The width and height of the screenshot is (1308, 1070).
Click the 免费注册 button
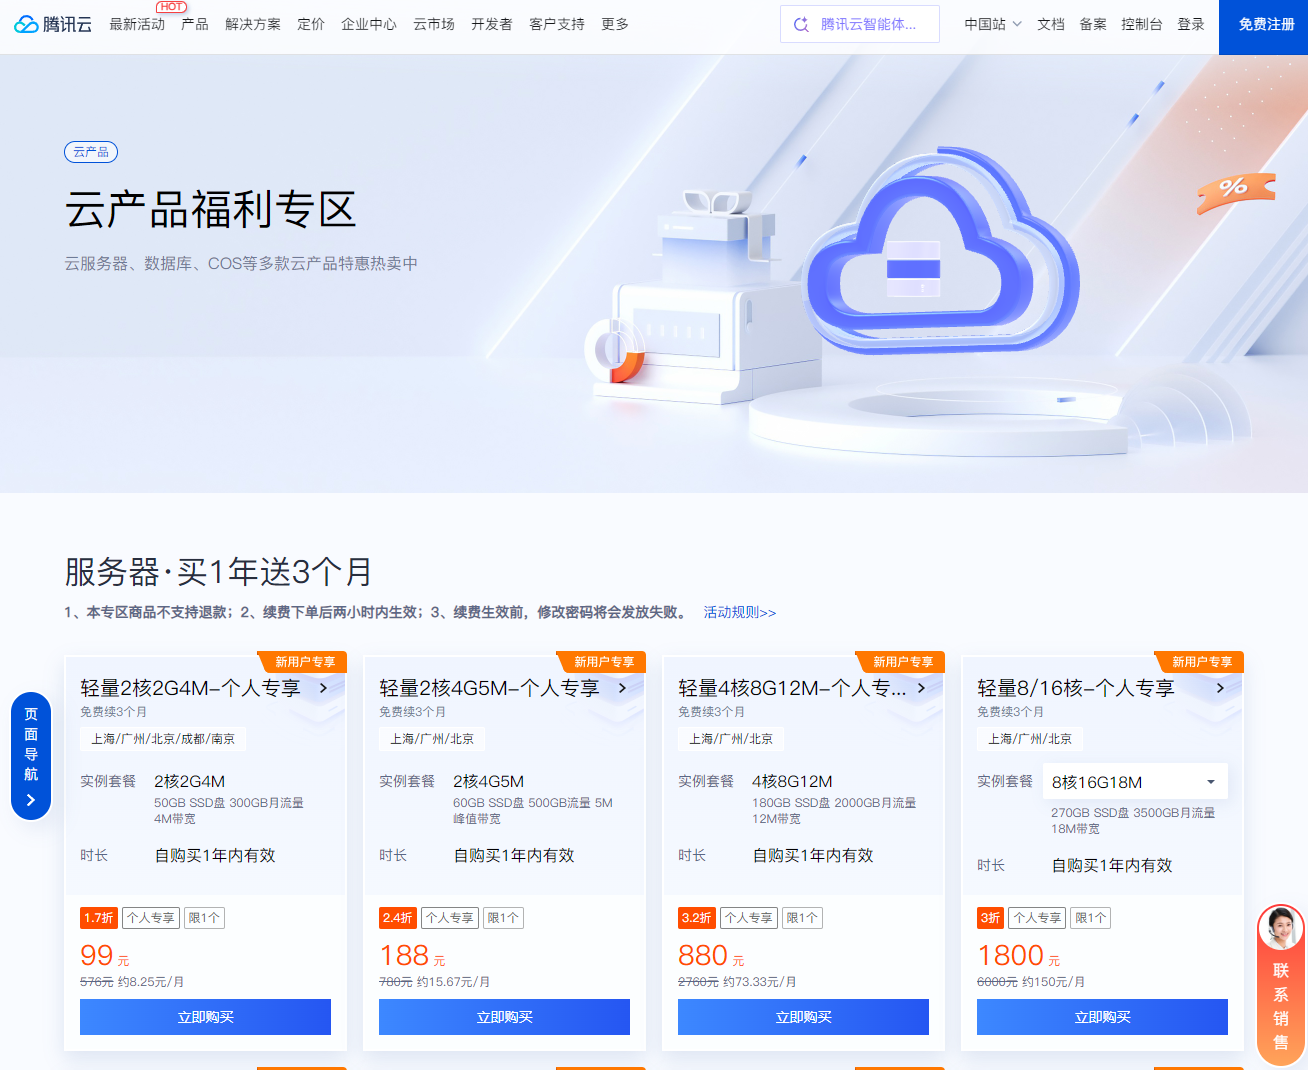[x=1265, y=25]
